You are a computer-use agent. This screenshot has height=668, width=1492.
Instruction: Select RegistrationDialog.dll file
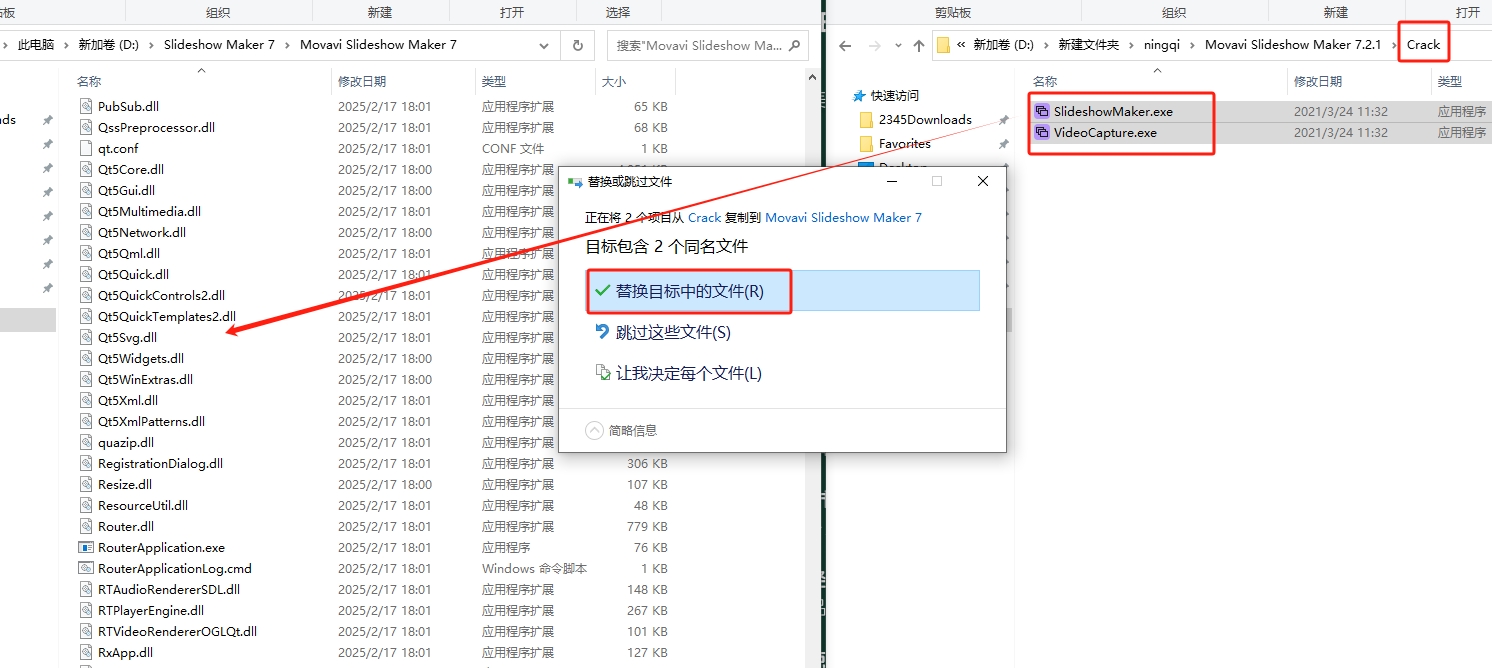point(160,463)
